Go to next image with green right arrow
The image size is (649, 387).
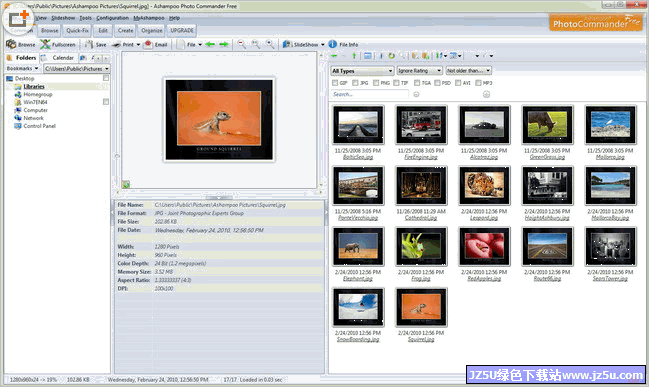pos(224,44)
